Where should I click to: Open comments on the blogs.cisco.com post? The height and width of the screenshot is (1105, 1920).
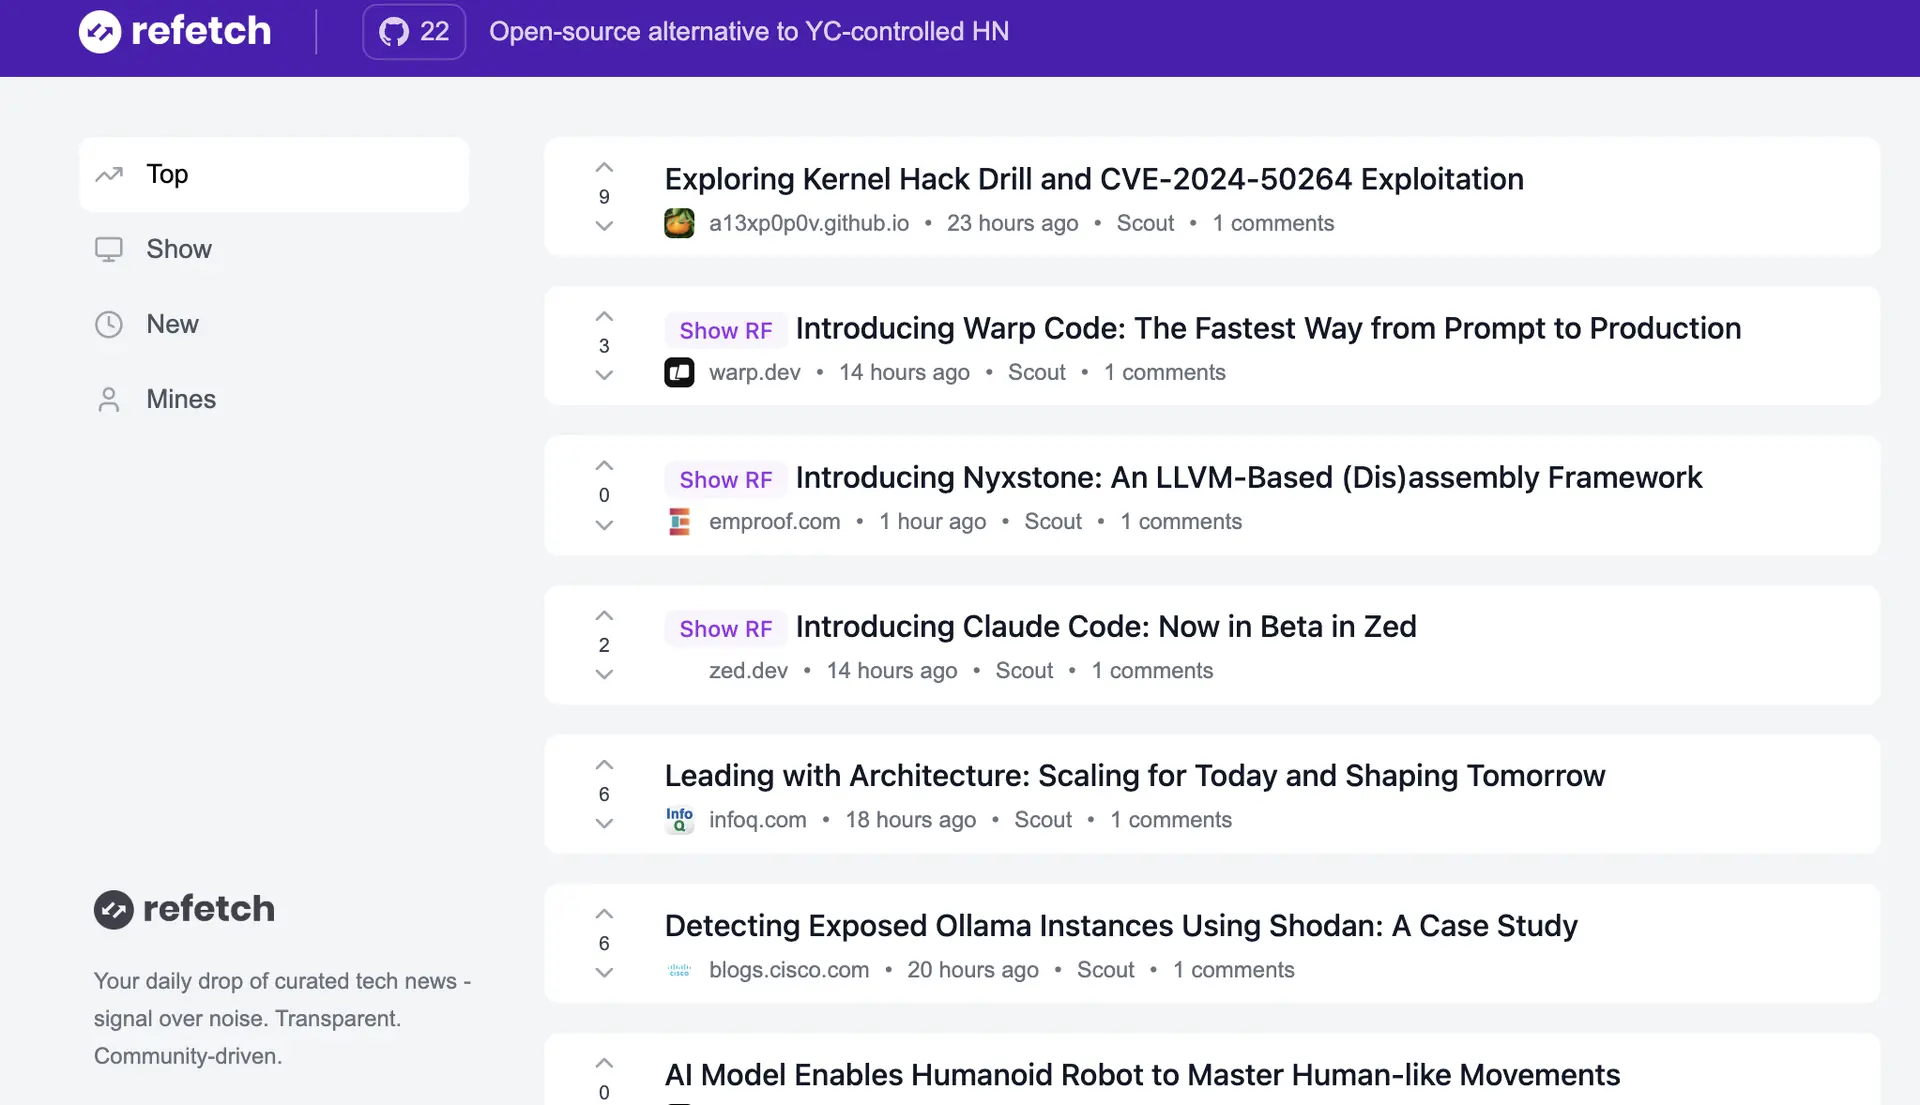click(x=1233, y=970)
